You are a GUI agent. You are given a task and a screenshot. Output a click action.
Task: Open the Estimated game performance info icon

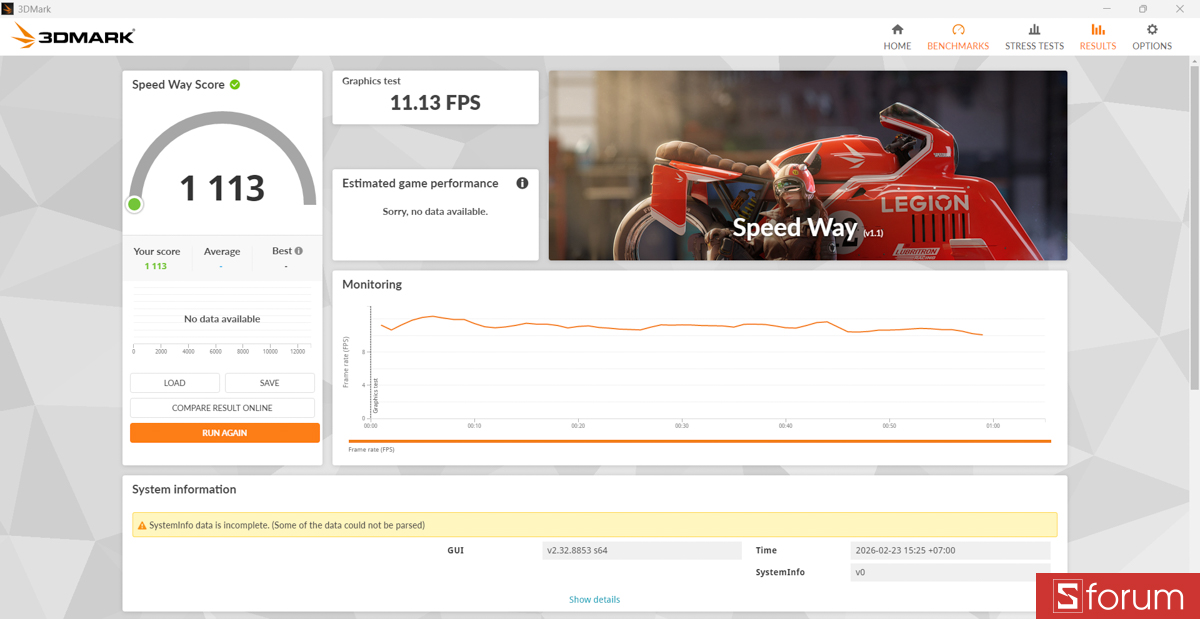pyautogui.click(x=521, y=183)
